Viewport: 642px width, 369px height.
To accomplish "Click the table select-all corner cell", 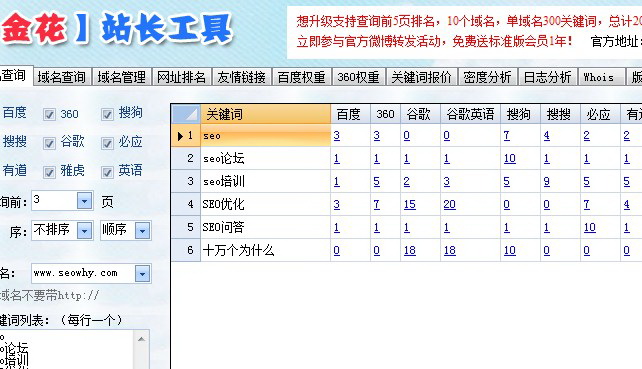I will [x=186, y=114].
